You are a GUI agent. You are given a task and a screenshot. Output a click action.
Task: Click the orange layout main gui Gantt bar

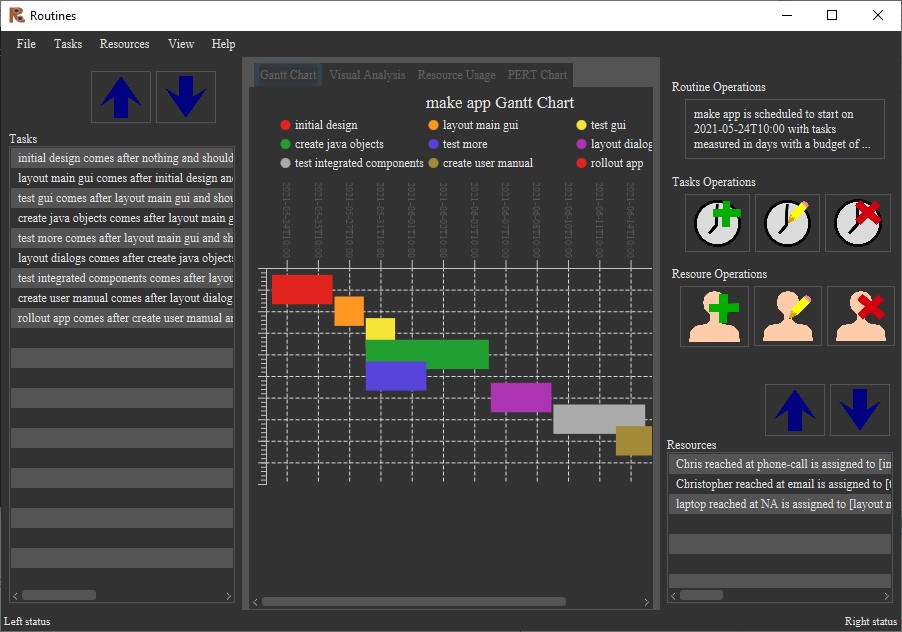(349, 311)
